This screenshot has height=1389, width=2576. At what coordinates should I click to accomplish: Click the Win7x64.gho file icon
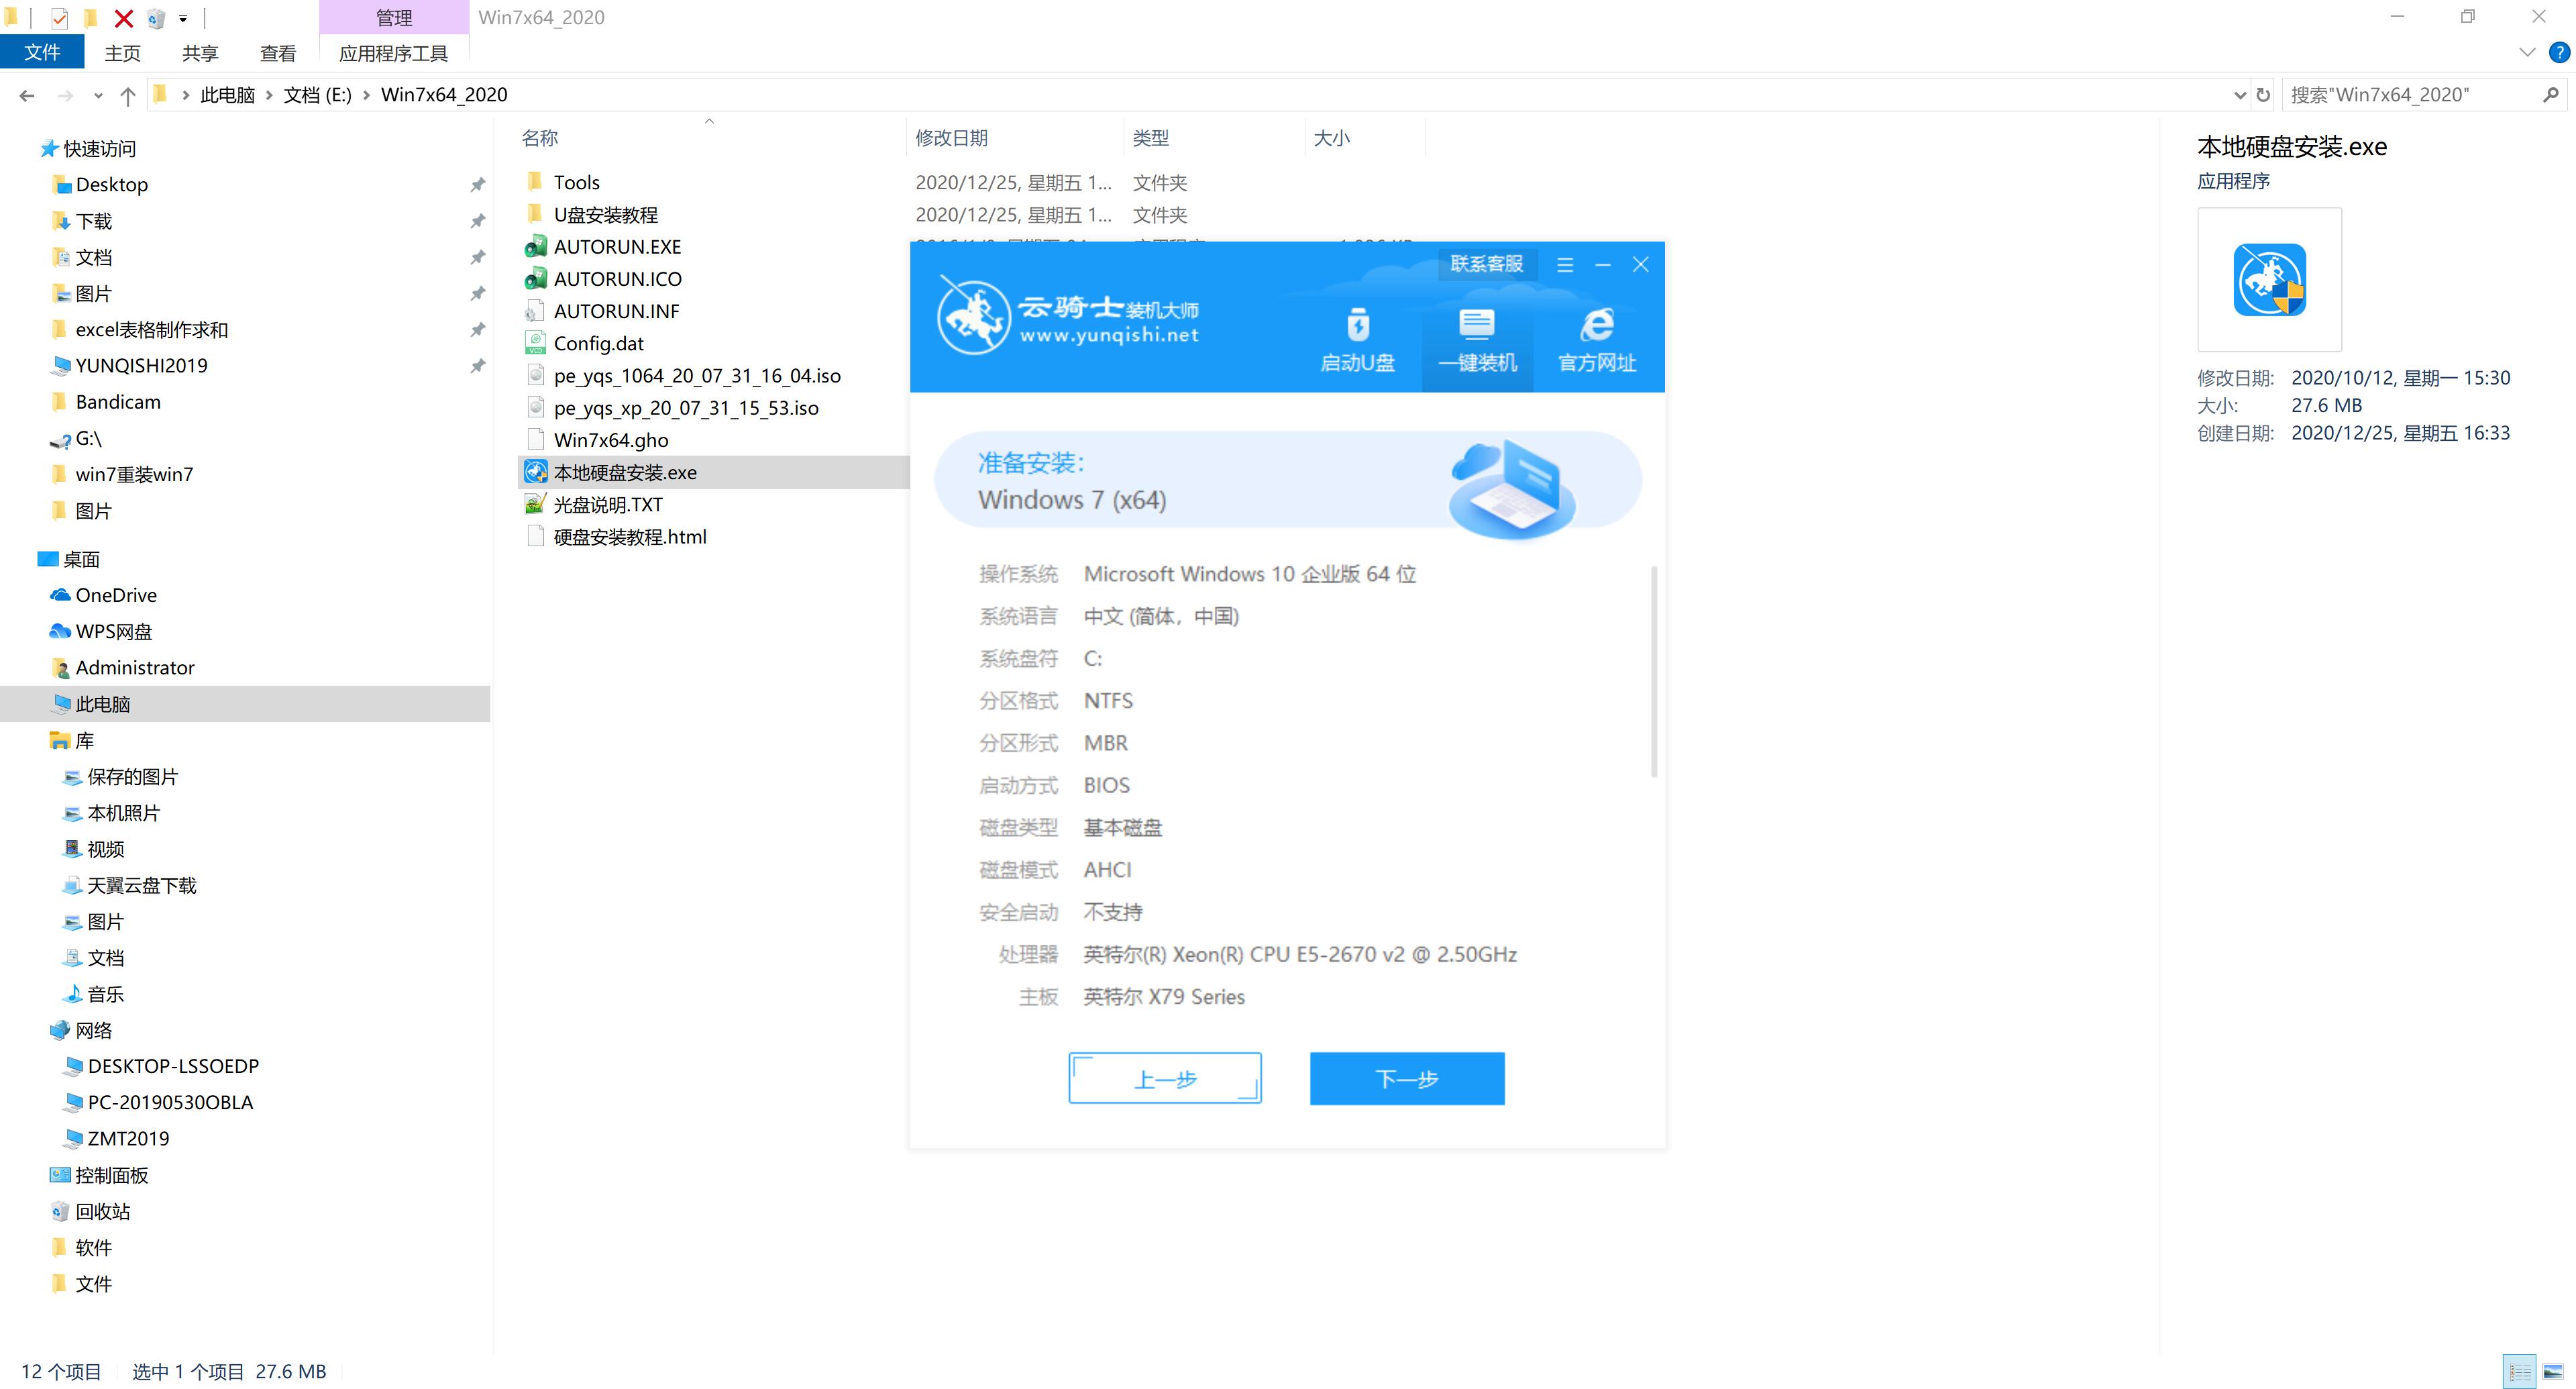[535, 440]
